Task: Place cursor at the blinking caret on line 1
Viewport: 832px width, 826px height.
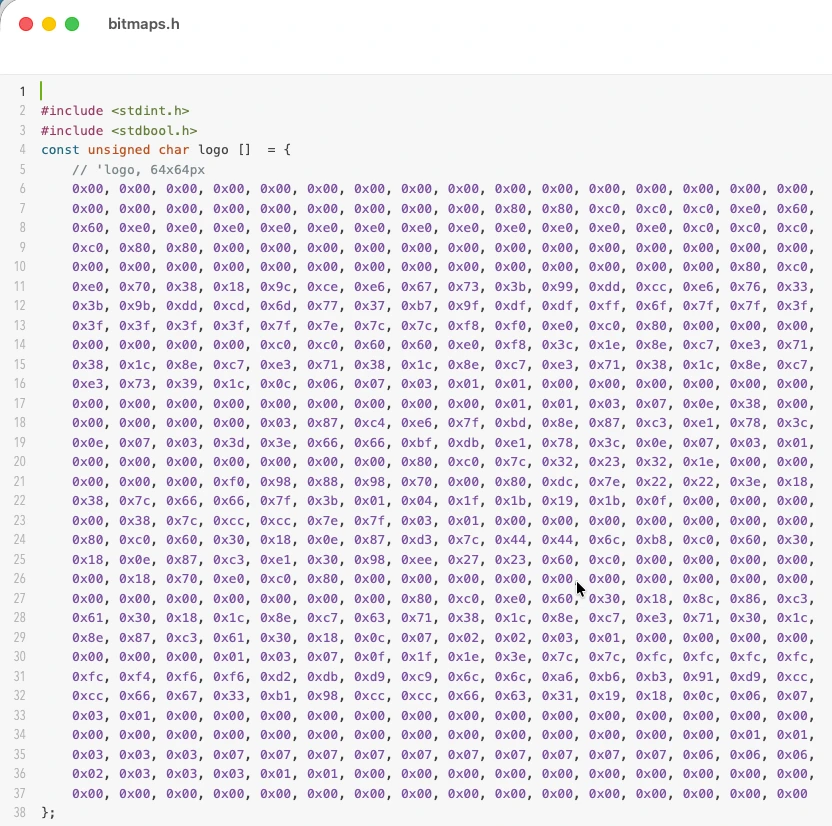Action: point(41,91)
